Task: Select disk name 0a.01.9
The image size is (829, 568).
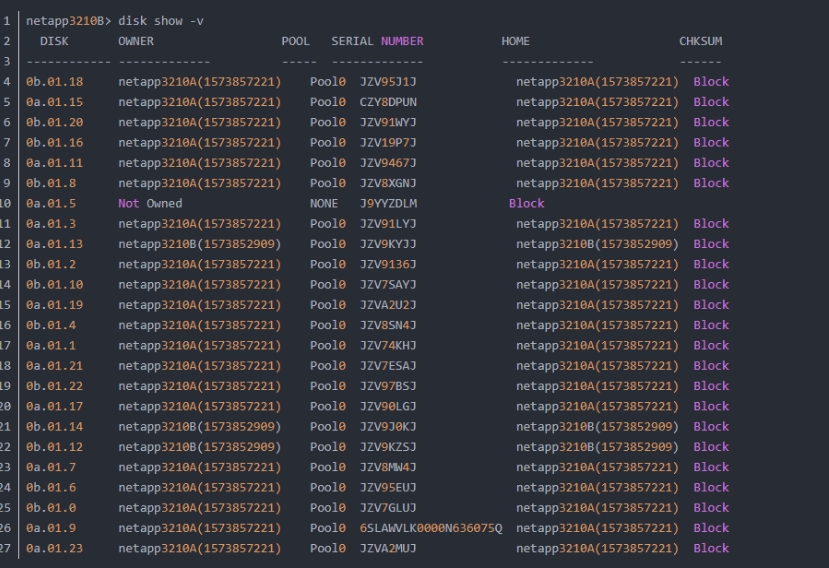Action: (x=51, y=528)
